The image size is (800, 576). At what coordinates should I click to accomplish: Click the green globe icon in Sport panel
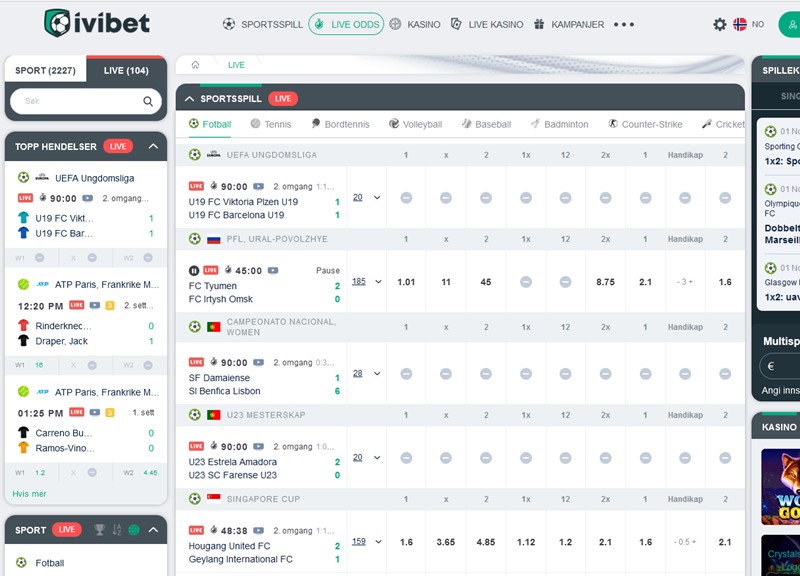tap(134, 530)
